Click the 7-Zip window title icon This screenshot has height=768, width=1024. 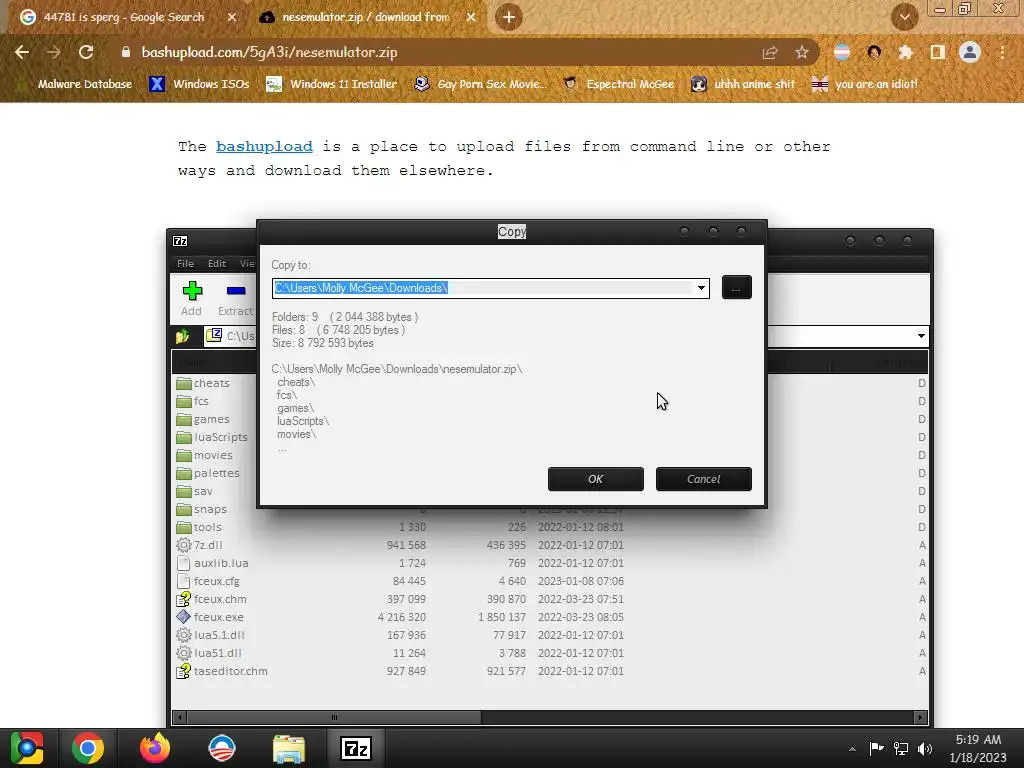pyautogui.click(x=180, y=241)
